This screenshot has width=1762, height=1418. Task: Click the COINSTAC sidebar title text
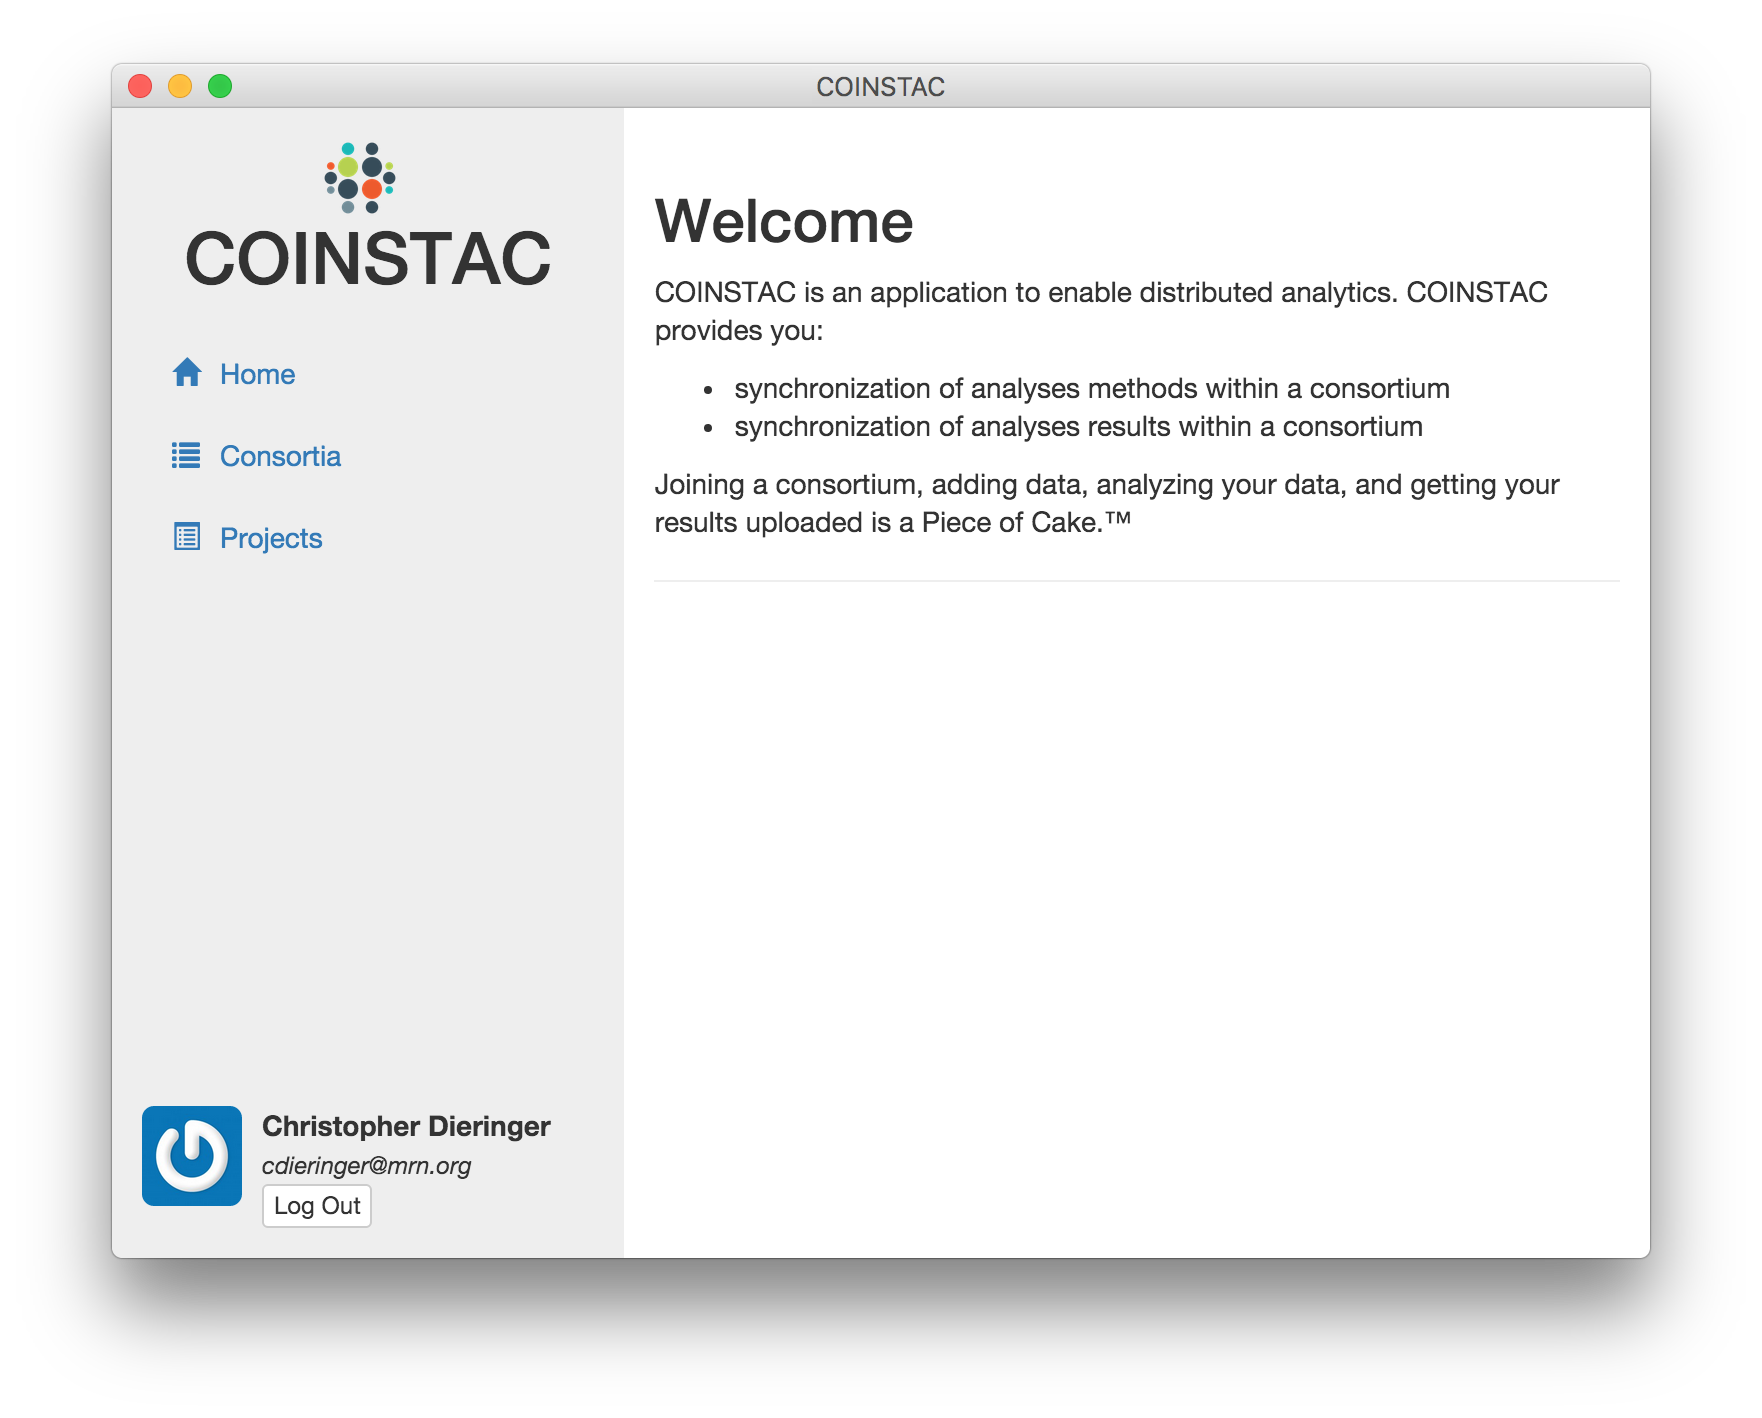coord(368,259)
